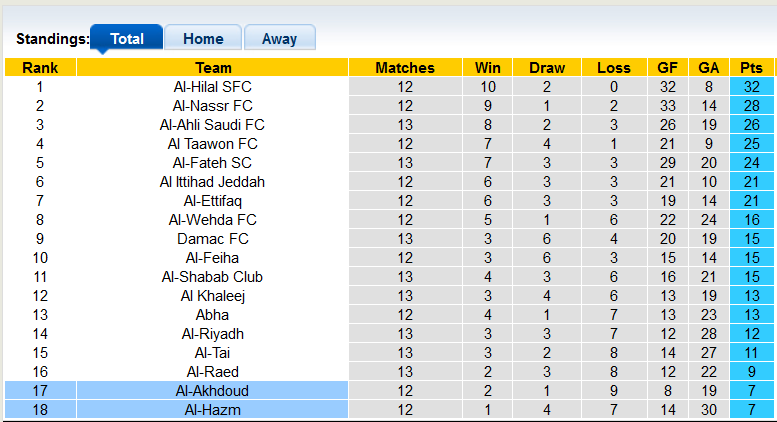Switch to the Home standings tab
This screenshot has width=777, height=422.
click(x=203, y=39)
